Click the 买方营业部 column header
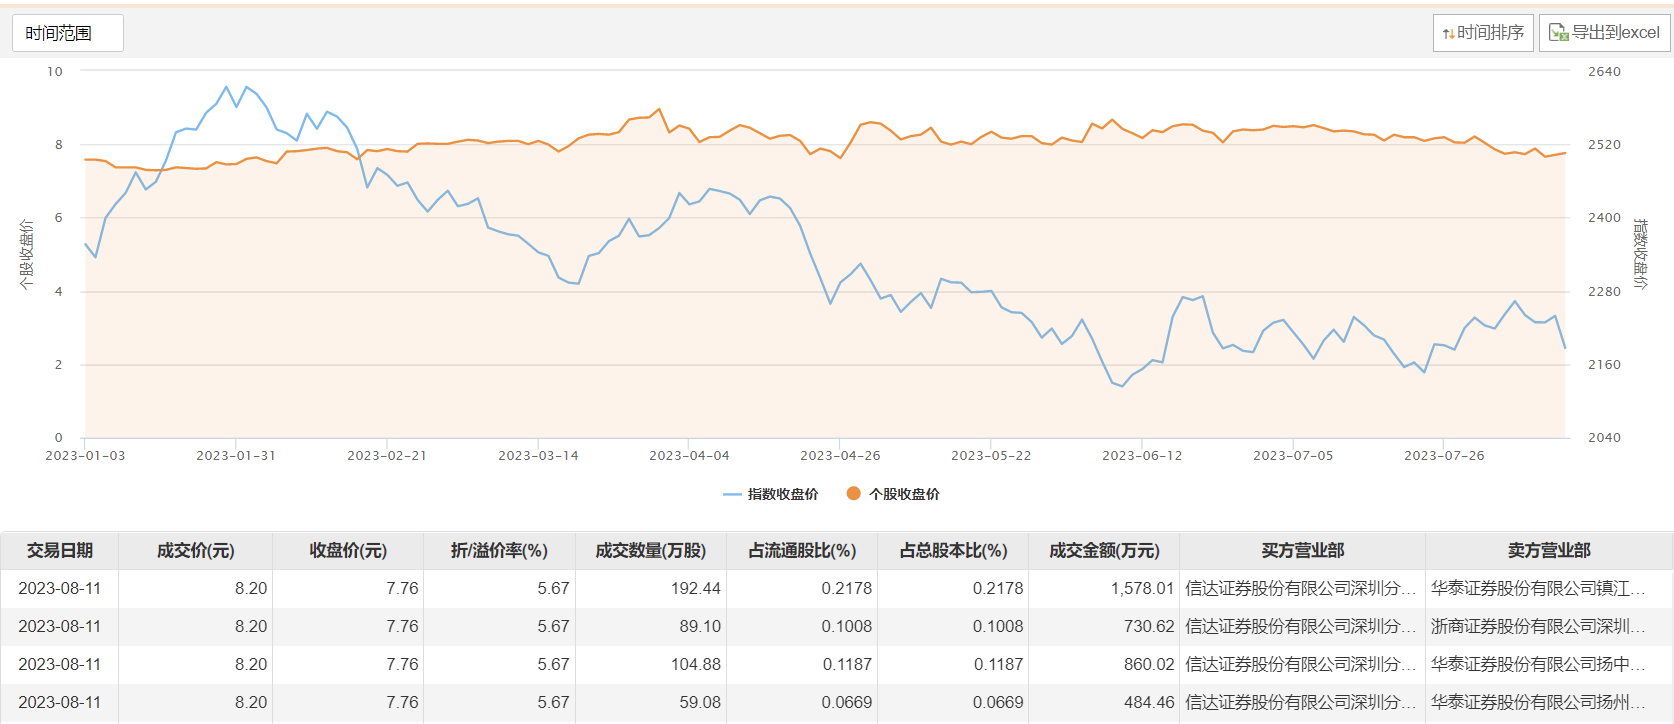 tap(1302, 551)
